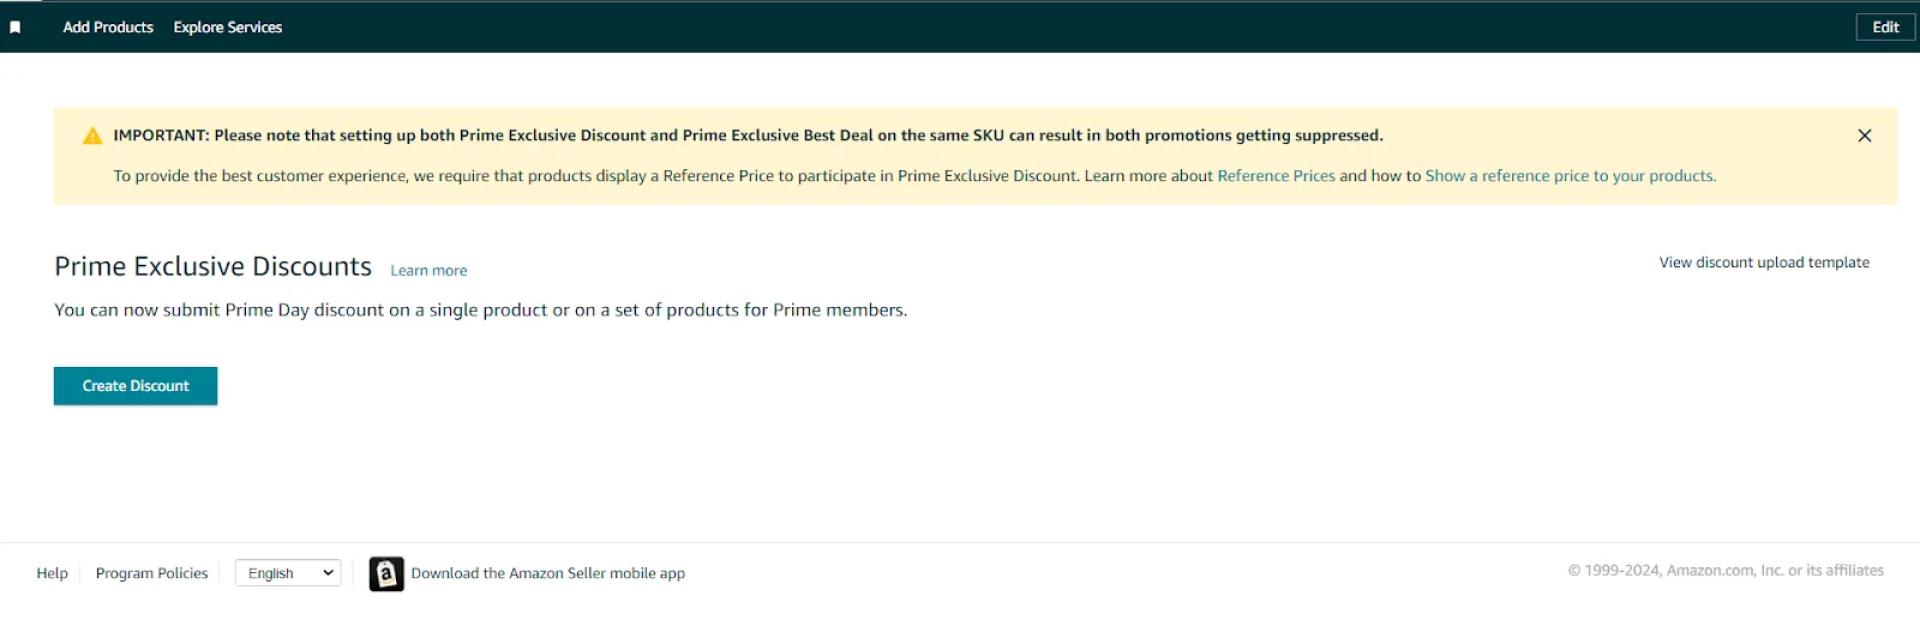Open the View discount upload template link
1920x626 pixels.
tap(1764, 262)
